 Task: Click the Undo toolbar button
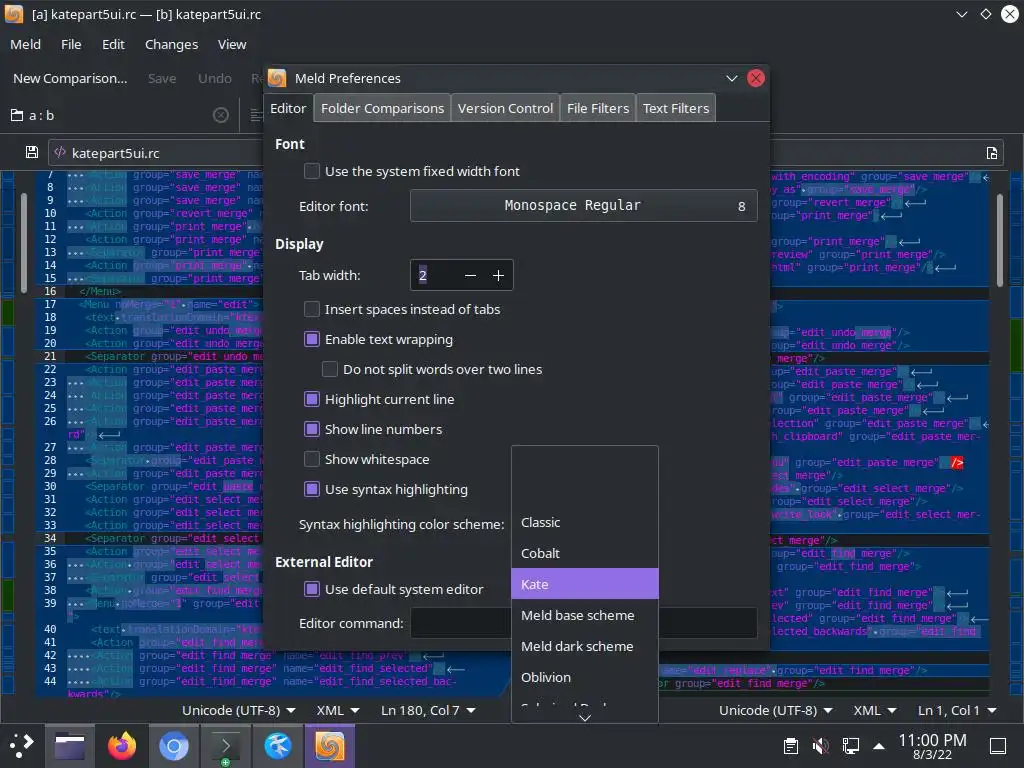tap(215, 78)
